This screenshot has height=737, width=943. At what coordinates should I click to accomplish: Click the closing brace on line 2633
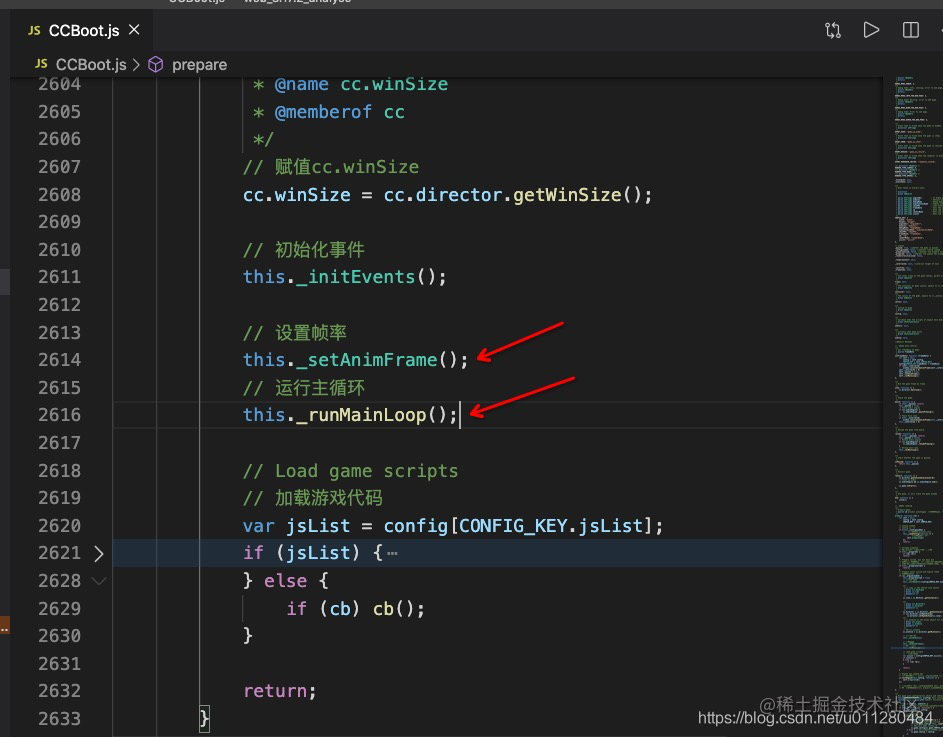pos(204,719)
